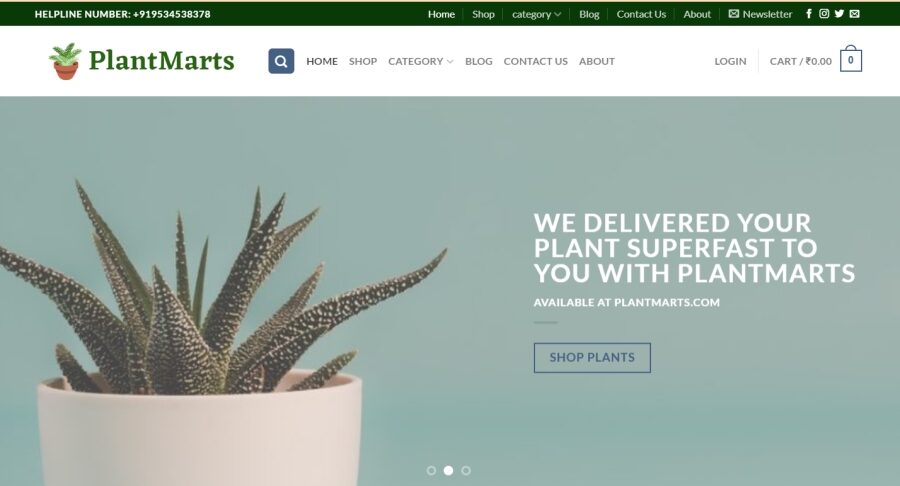Select the third slider dot
Viewport: 900px width, 486px height.
466,471
